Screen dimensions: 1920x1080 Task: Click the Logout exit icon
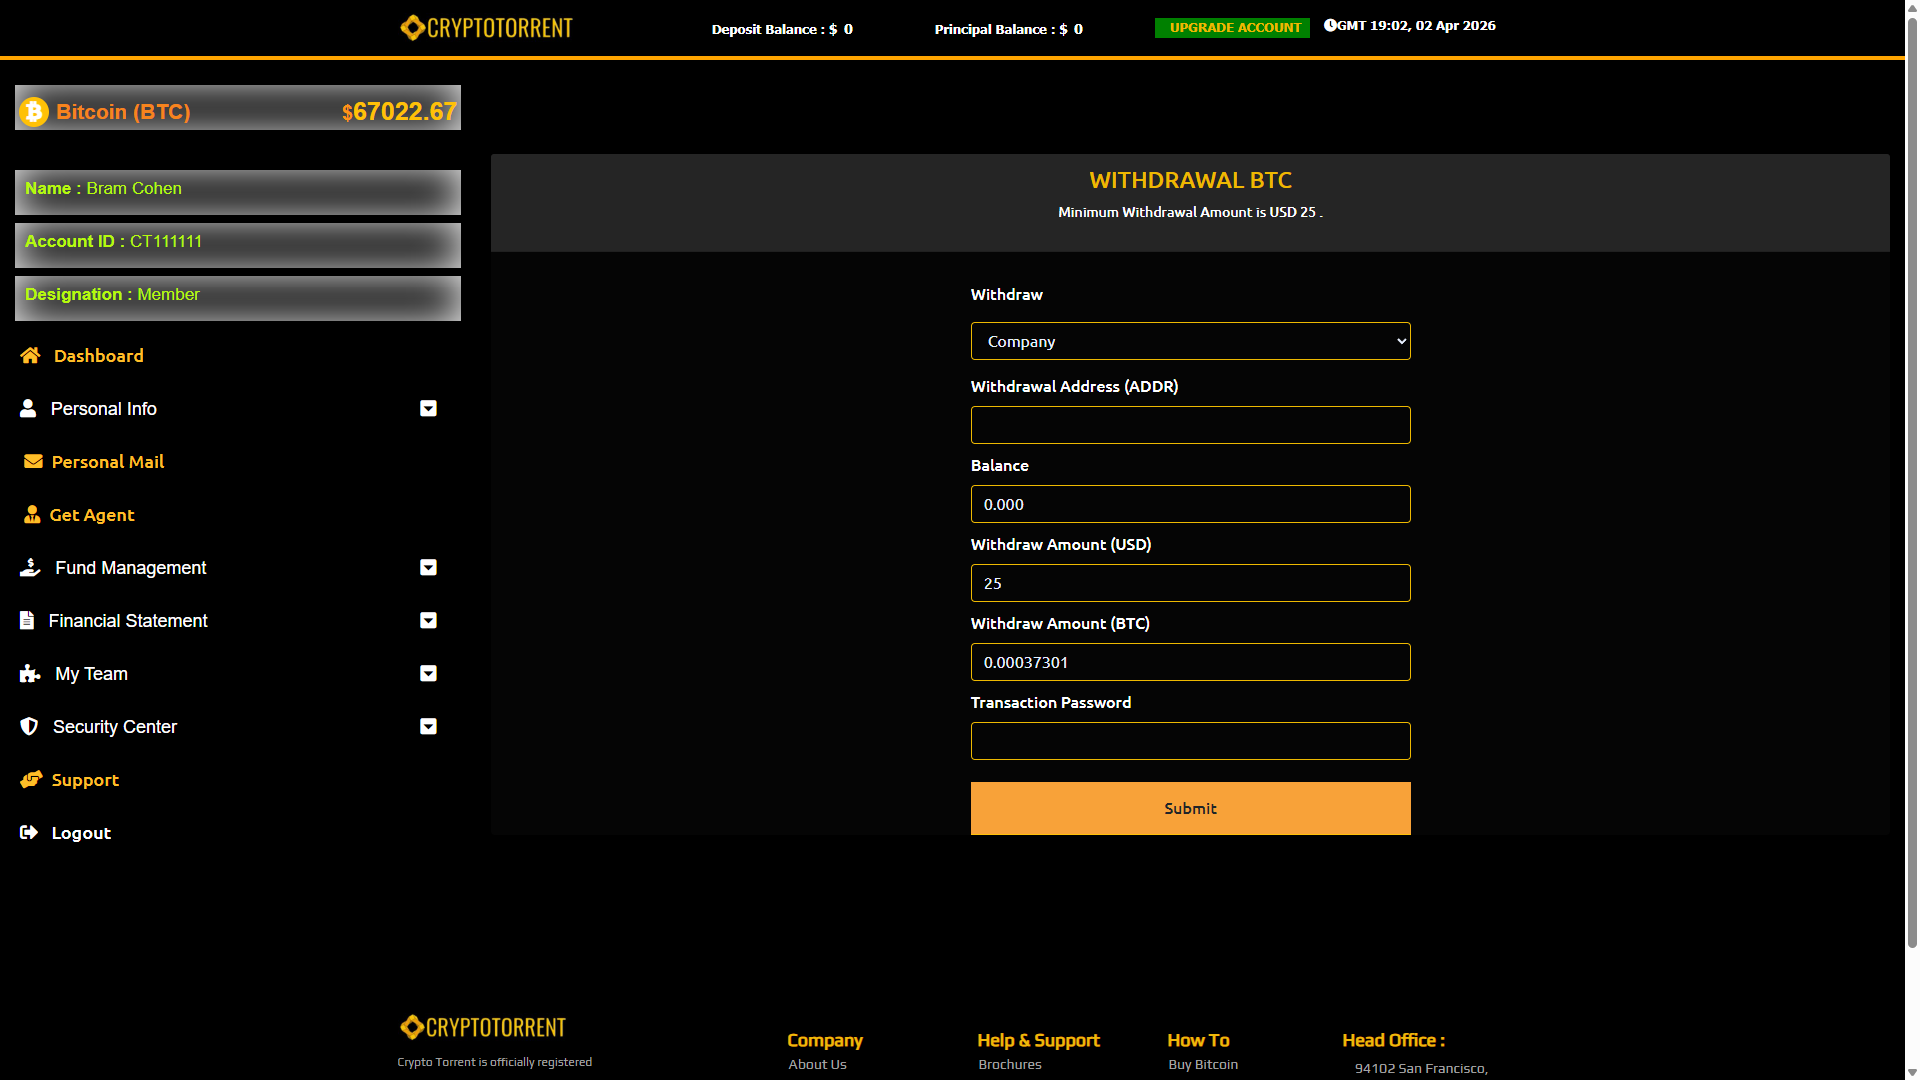tap(29, 832)
